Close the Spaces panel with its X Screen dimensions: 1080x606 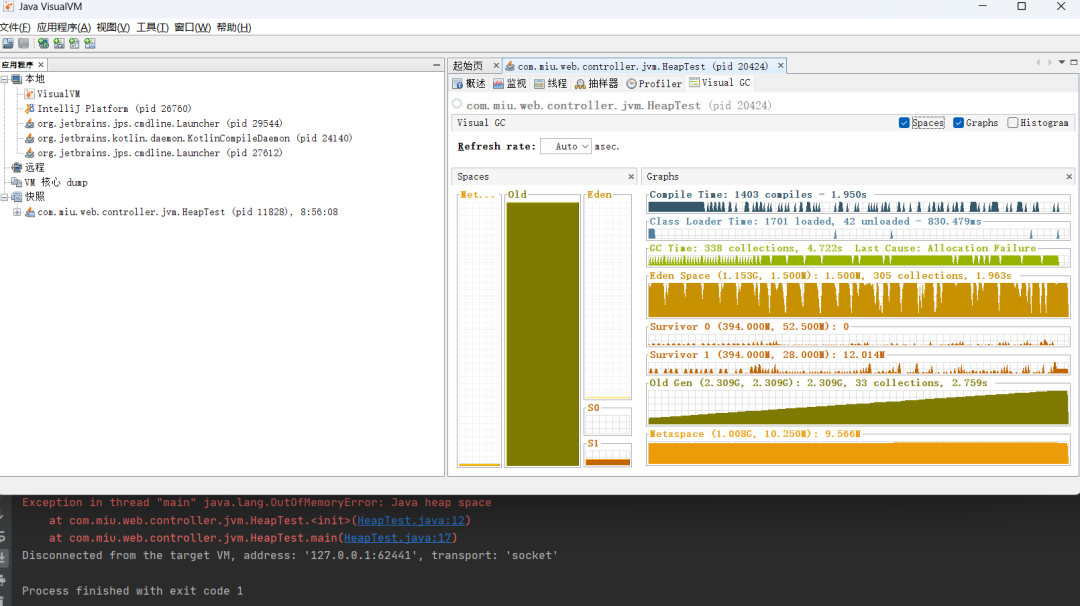point(631,177)
